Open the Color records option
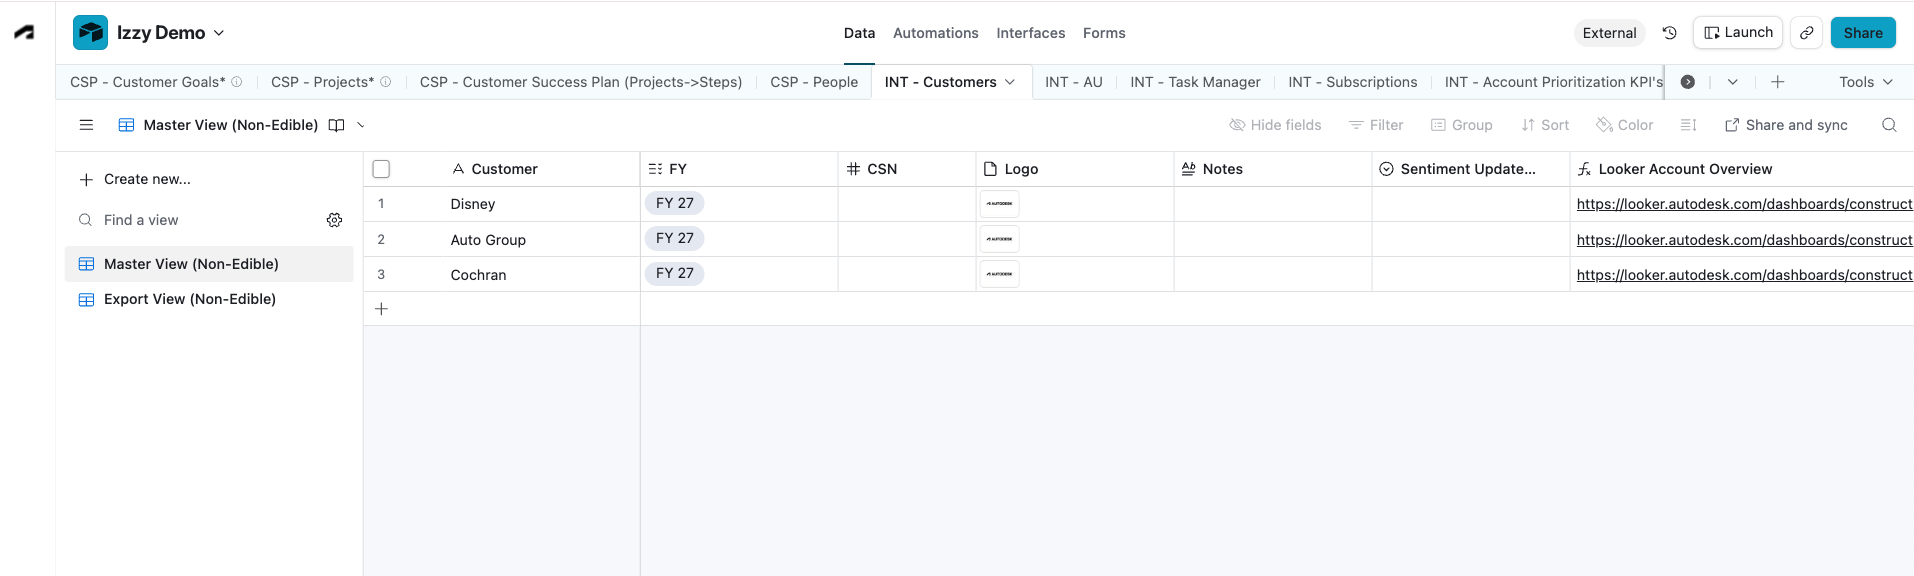 [x=1624, y=125]
